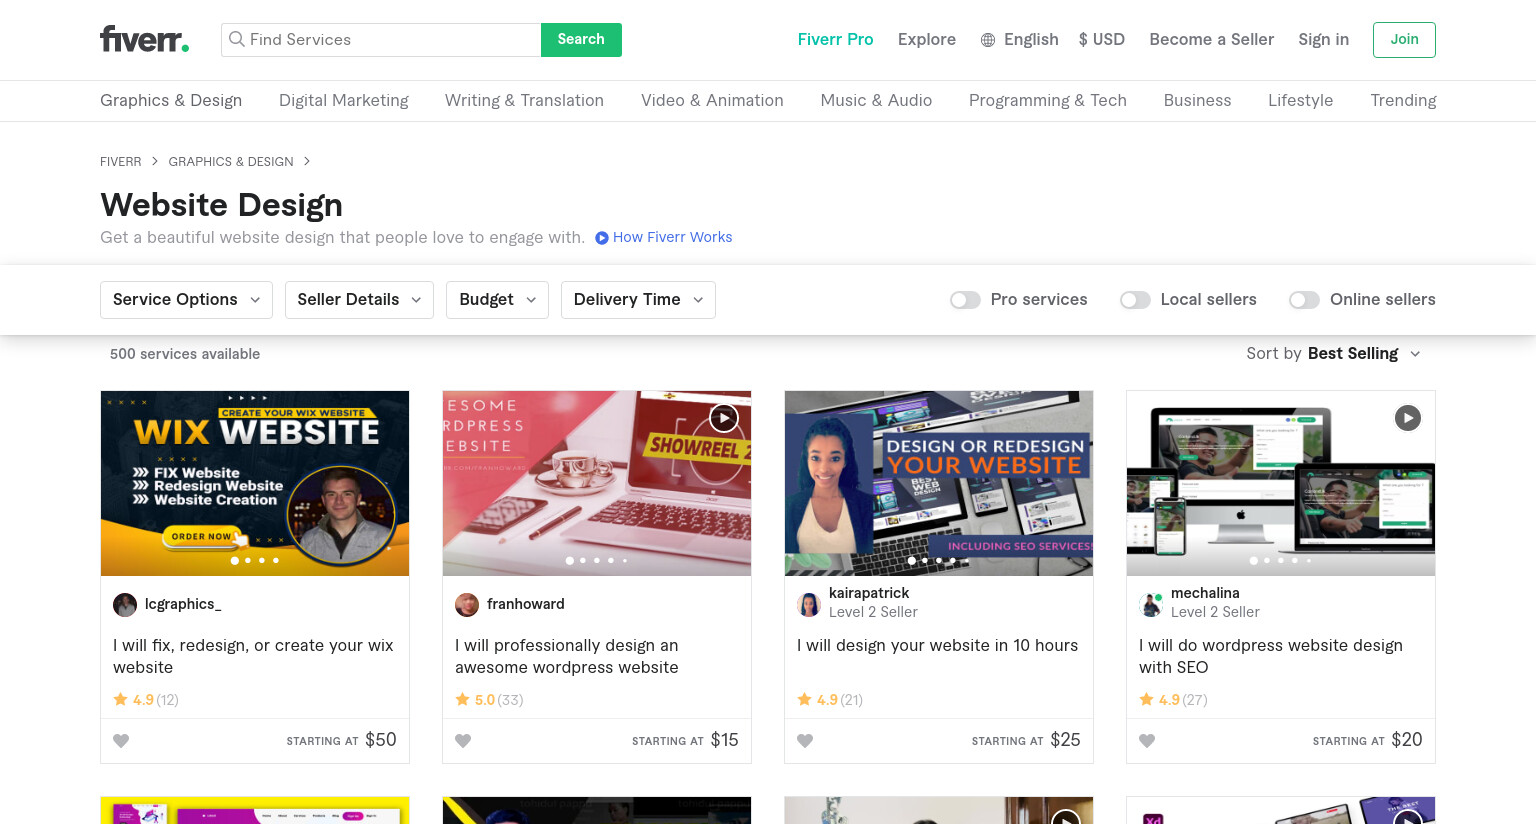Click breadcrumb chevron after GRAPHICS & DESIGN
This screenshot has height=824, width=1536.
point(307,161)
